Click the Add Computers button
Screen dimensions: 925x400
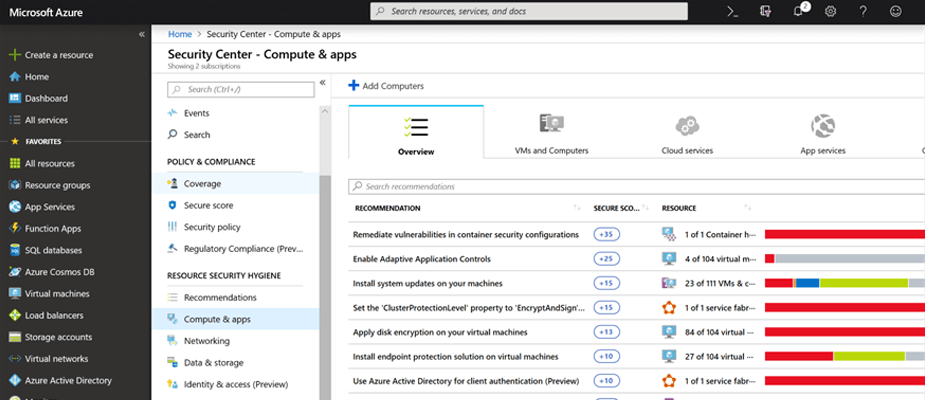(x=386, y=86)
